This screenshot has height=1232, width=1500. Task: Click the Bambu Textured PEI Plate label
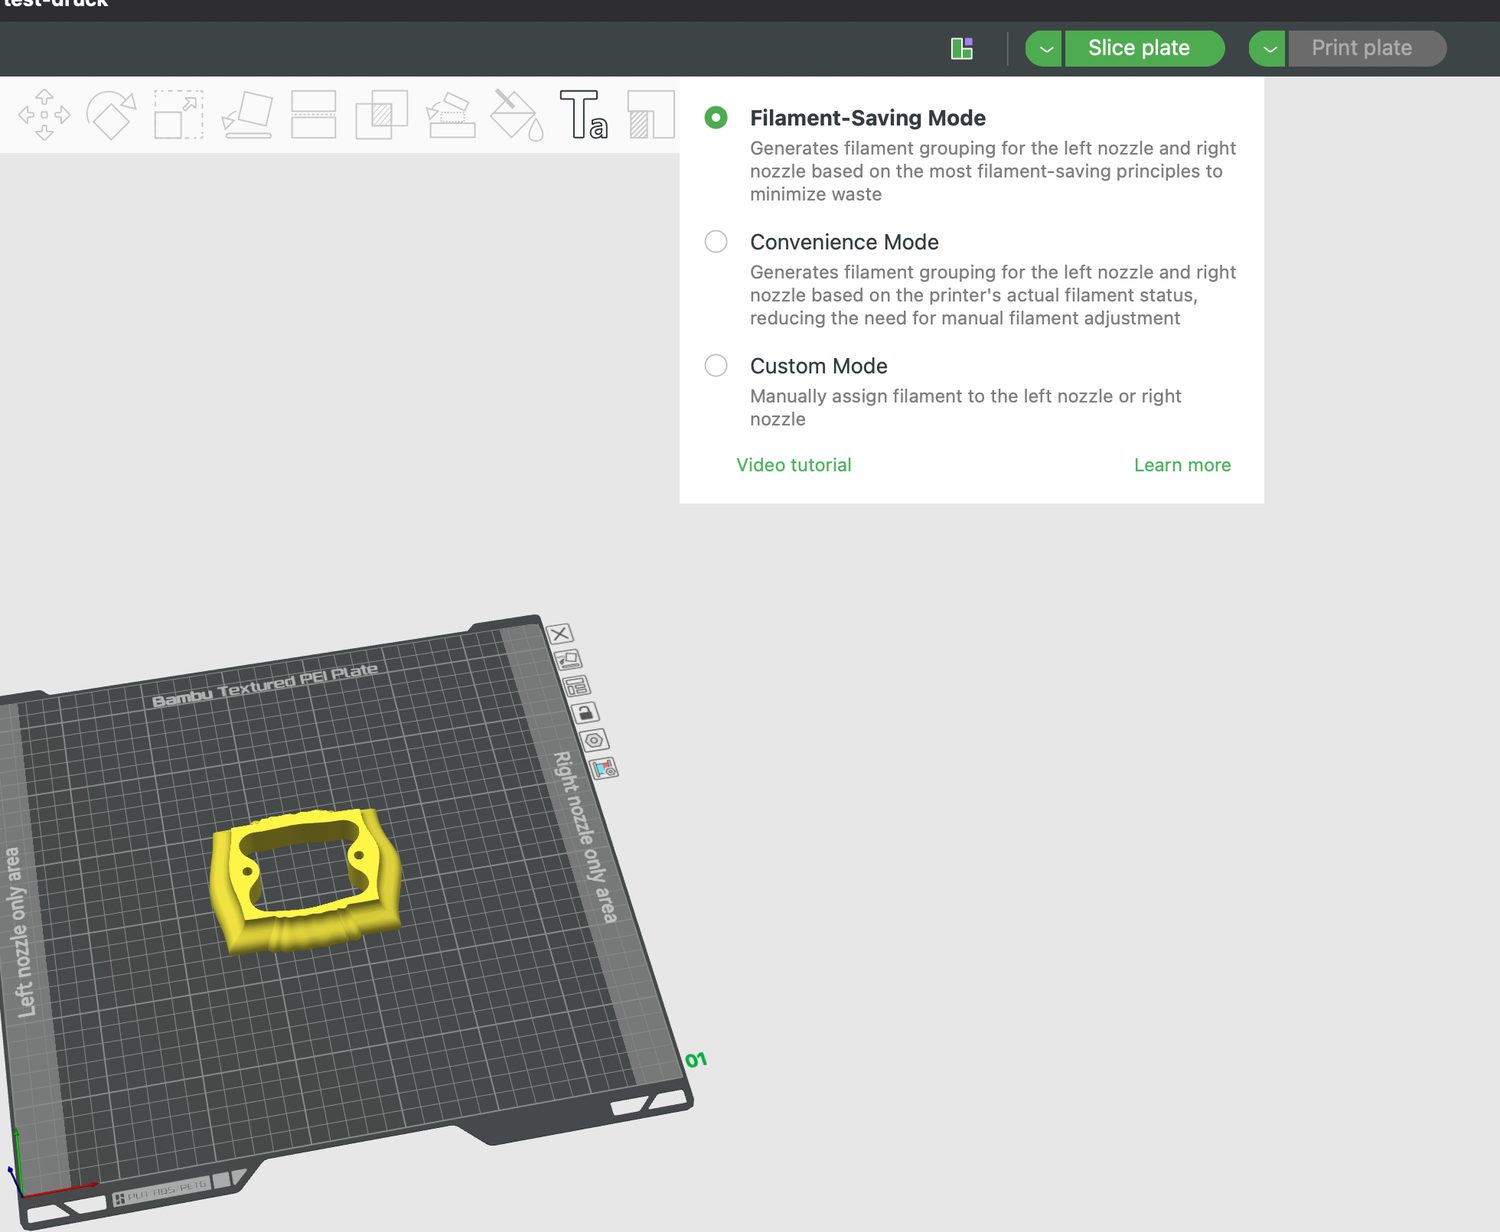pos(265,685)
